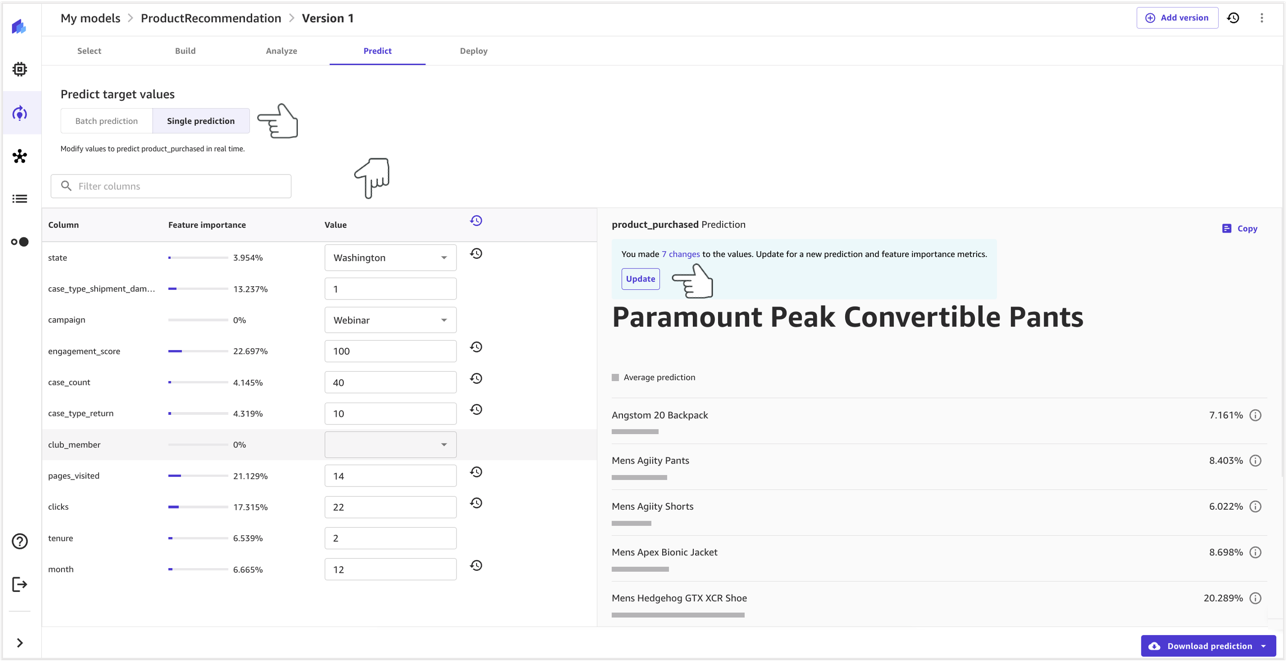Open the empty club_member dropdown
Image resolution: width=1287 pixels, height=661 pixels.
(390, 445)
